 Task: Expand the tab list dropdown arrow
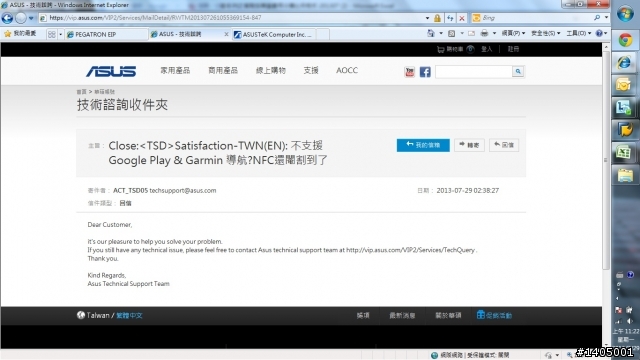tap(60, 34)
